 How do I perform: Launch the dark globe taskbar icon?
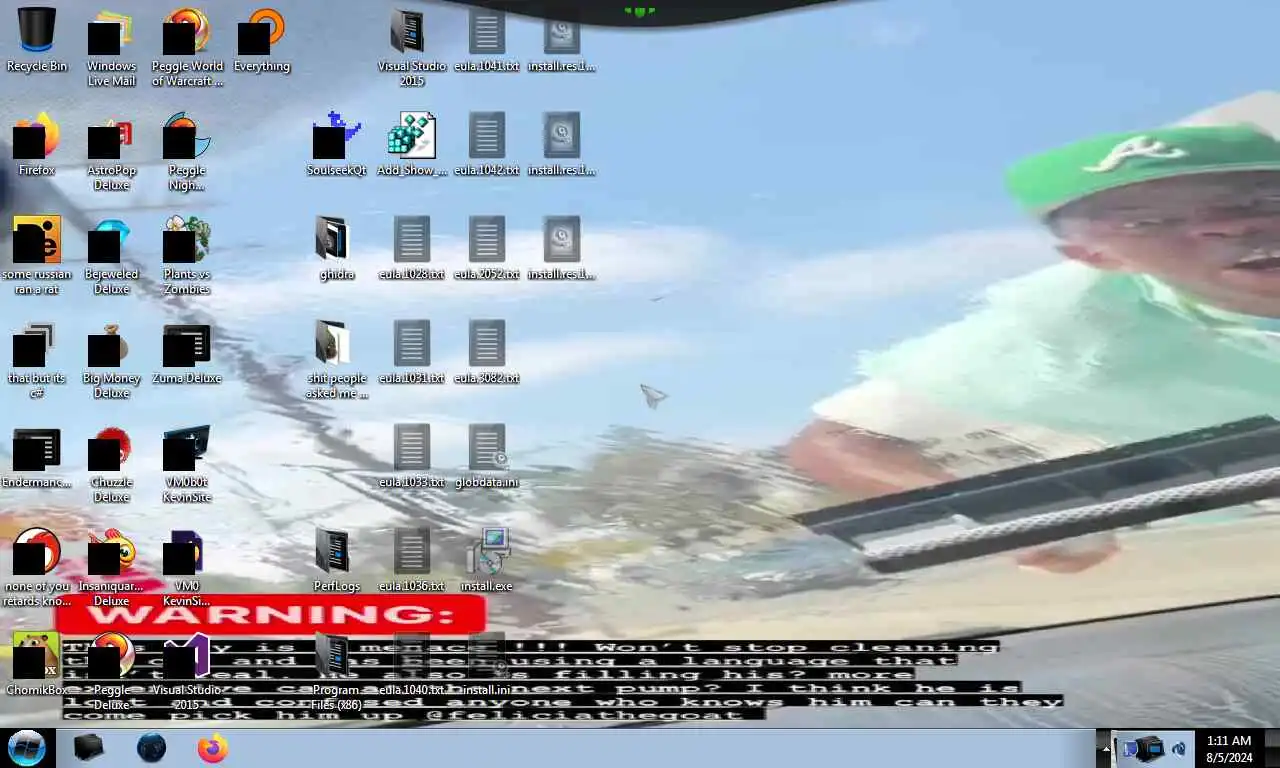tap(151, 748)
